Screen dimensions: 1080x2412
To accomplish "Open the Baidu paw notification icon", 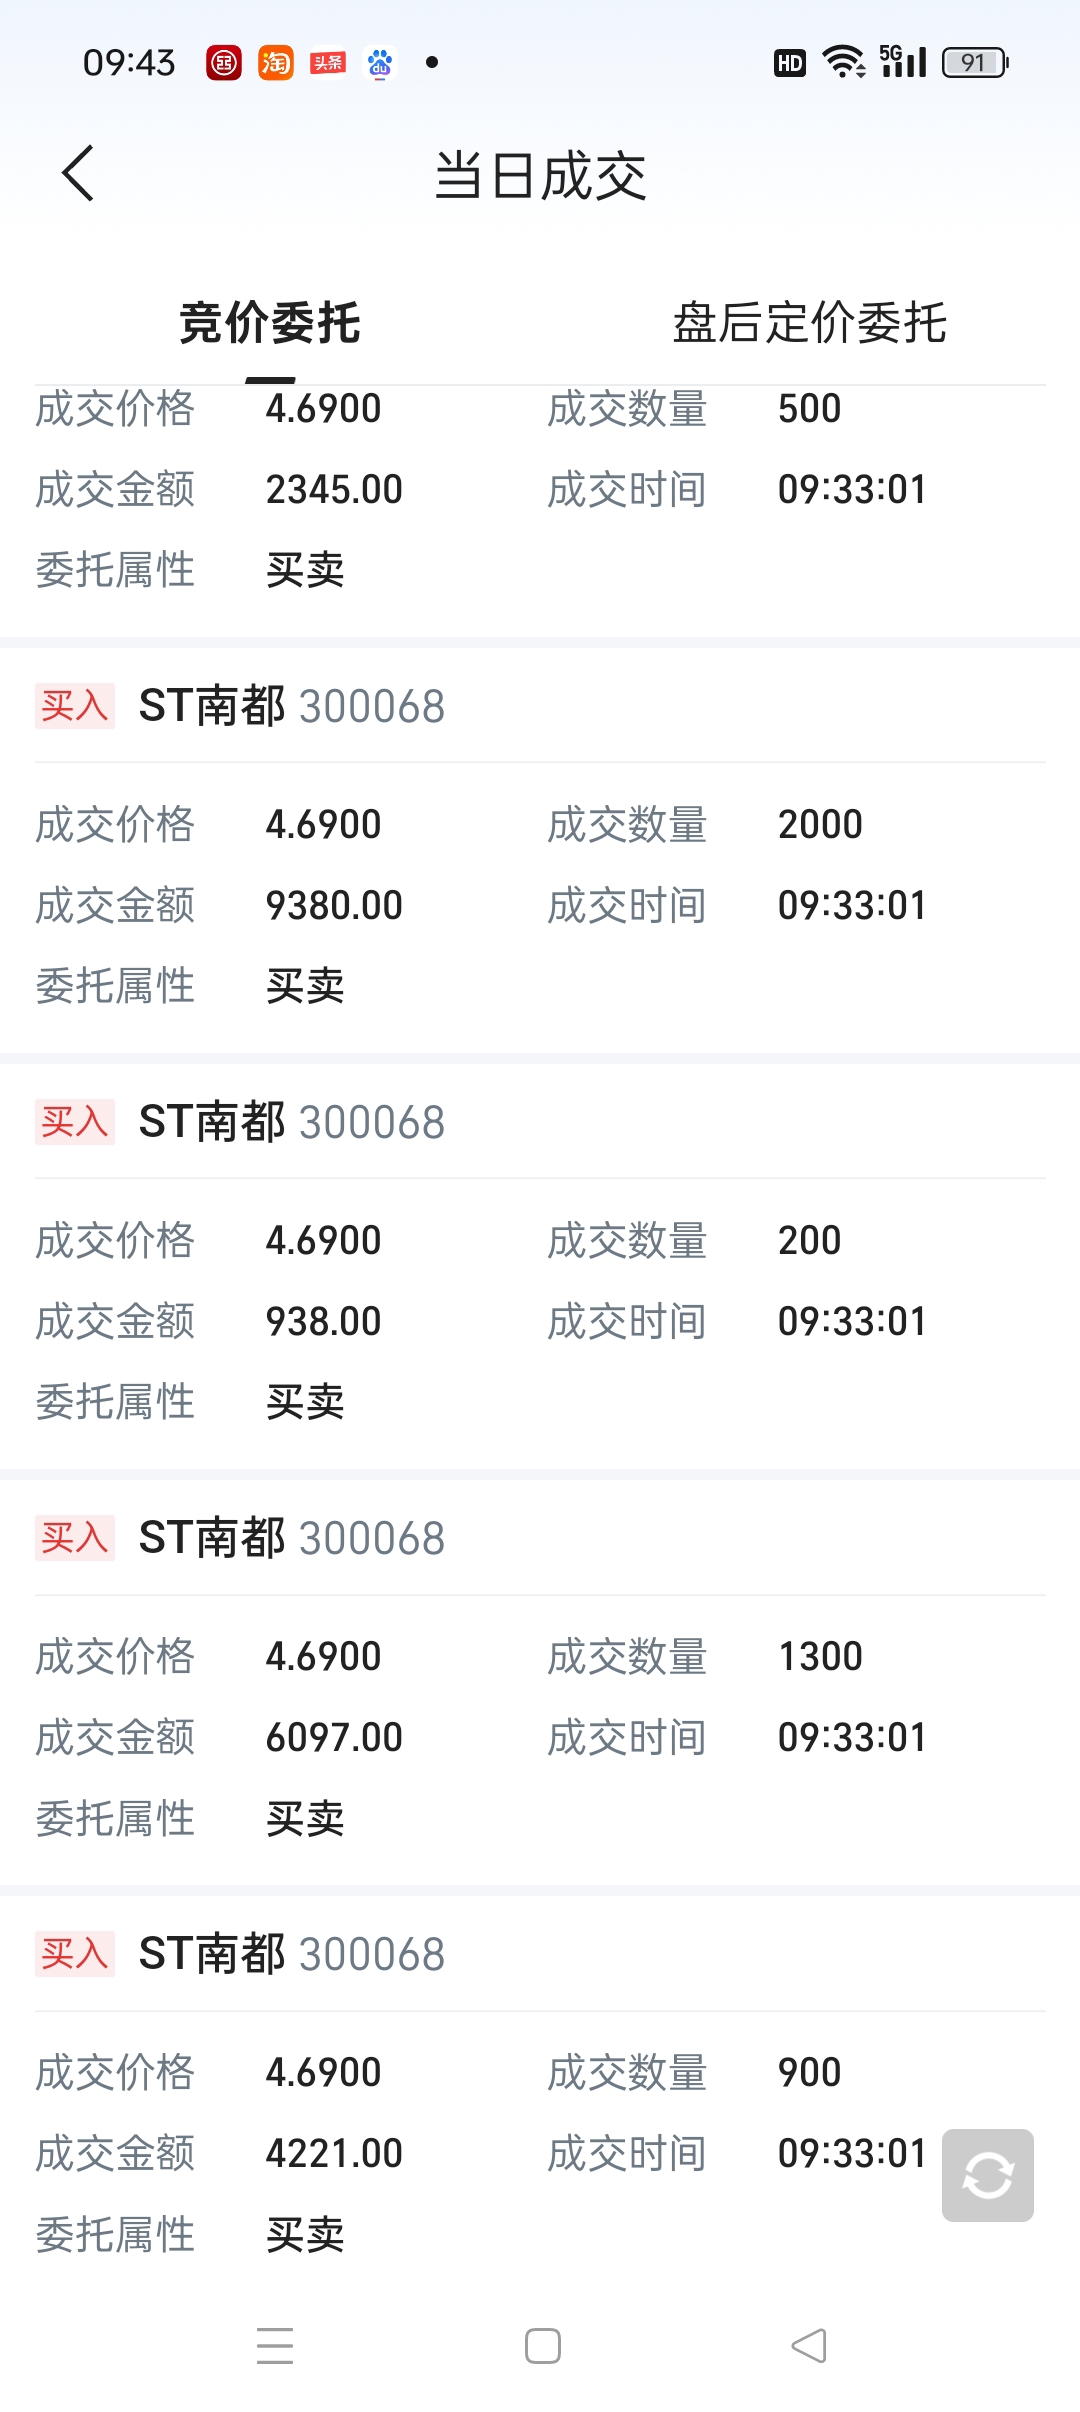I will tap(380, 63).
